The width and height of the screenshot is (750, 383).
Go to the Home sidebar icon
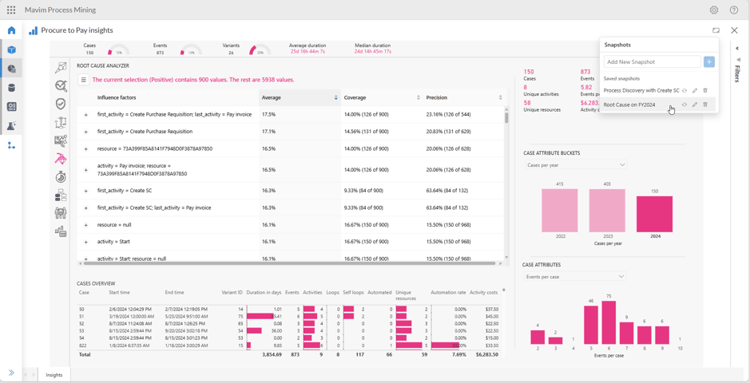click(11, 31)
